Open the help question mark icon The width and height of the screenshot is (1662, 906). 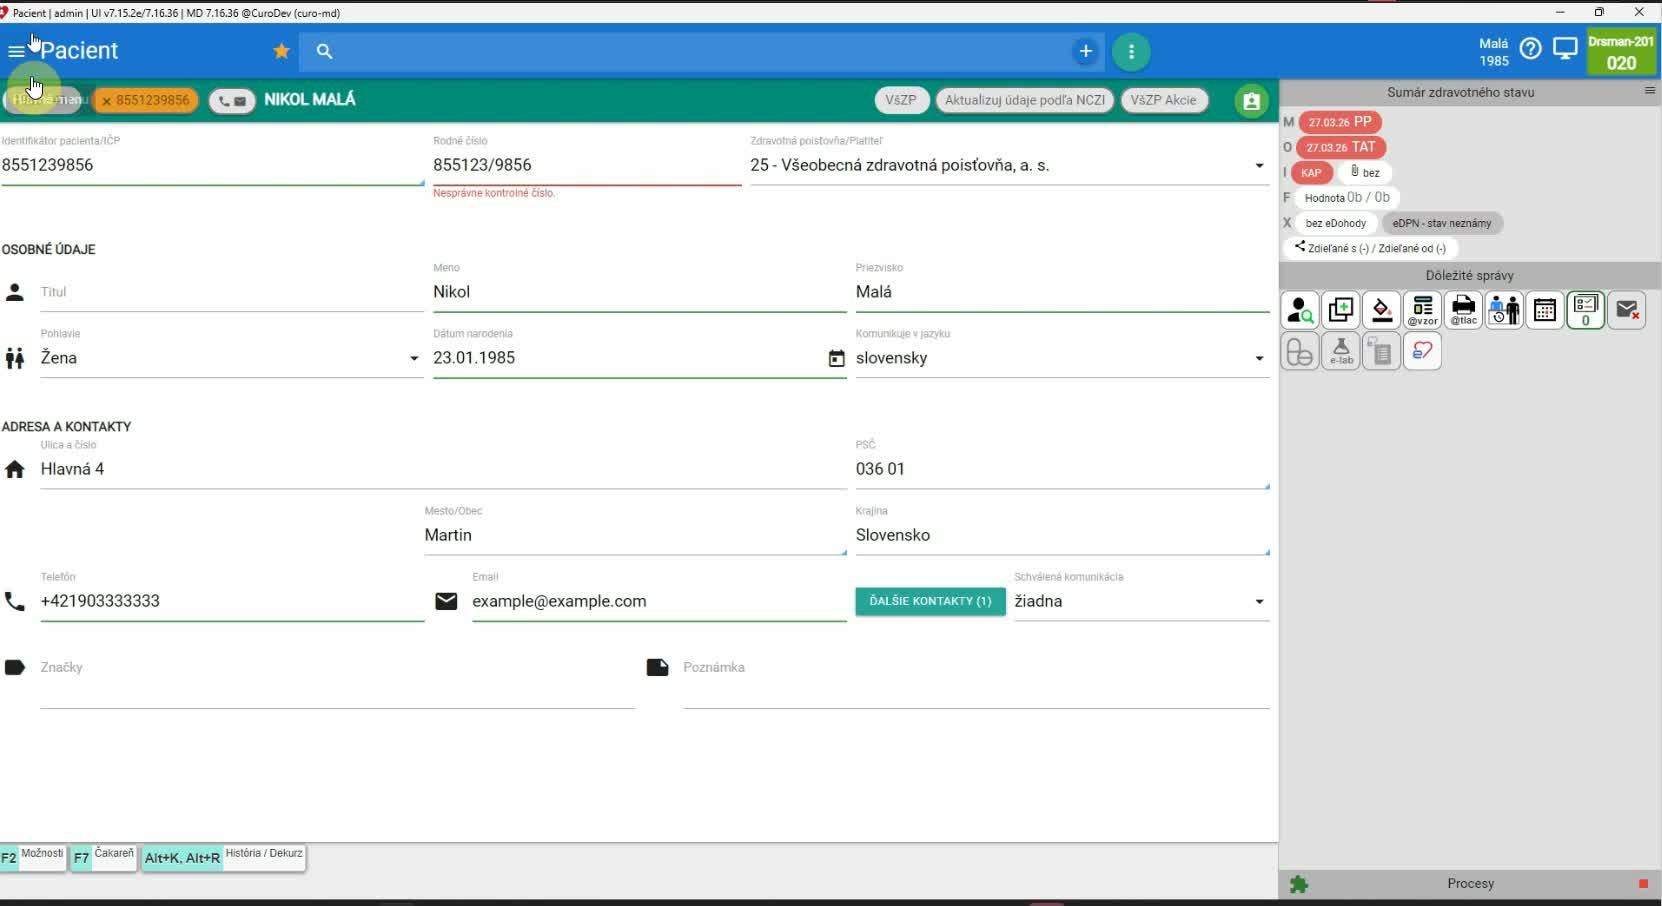click(1530, 48)
